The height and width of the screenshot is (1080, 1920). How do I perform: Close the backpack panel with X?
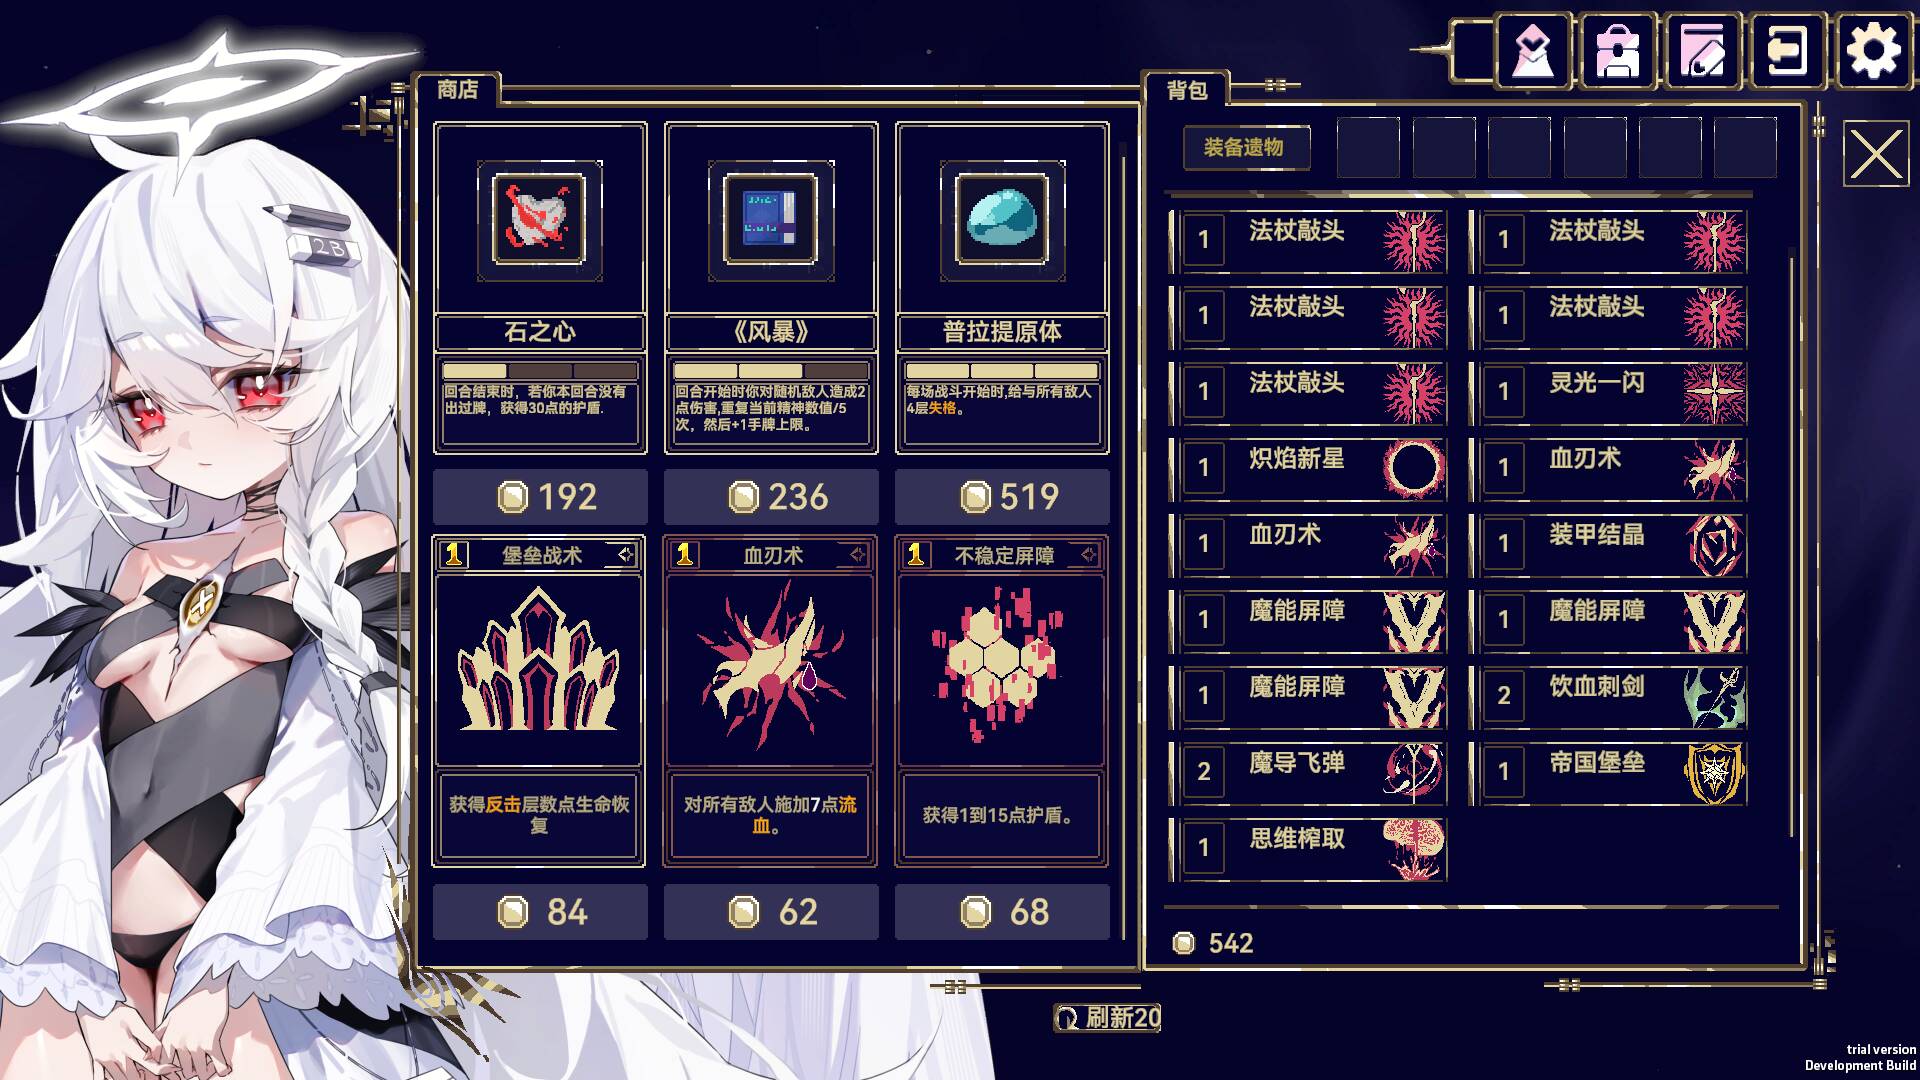pos(1875,155)
